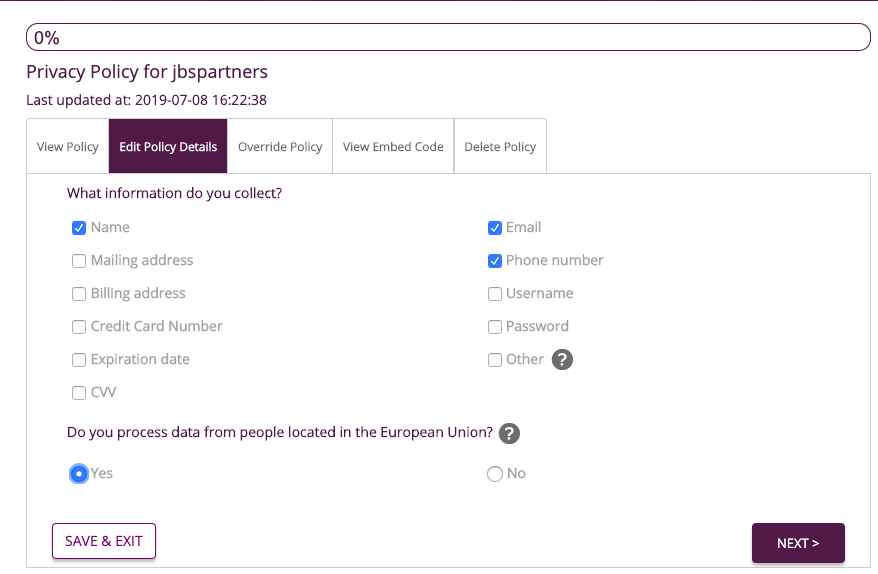
Task: Tick the CVV checkbox
Action: (79, 393)
